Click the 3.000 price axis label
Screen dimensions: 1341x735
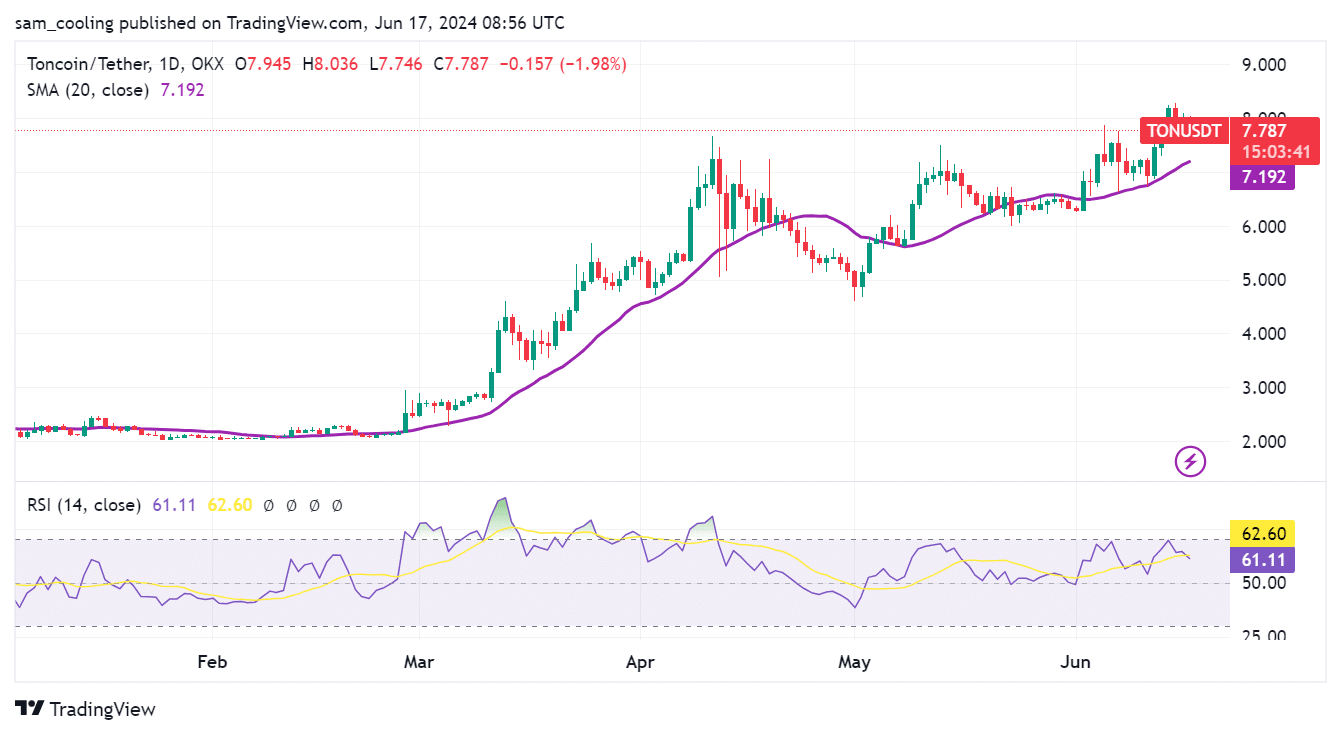pyautogui.click(x=1264, y=388)
